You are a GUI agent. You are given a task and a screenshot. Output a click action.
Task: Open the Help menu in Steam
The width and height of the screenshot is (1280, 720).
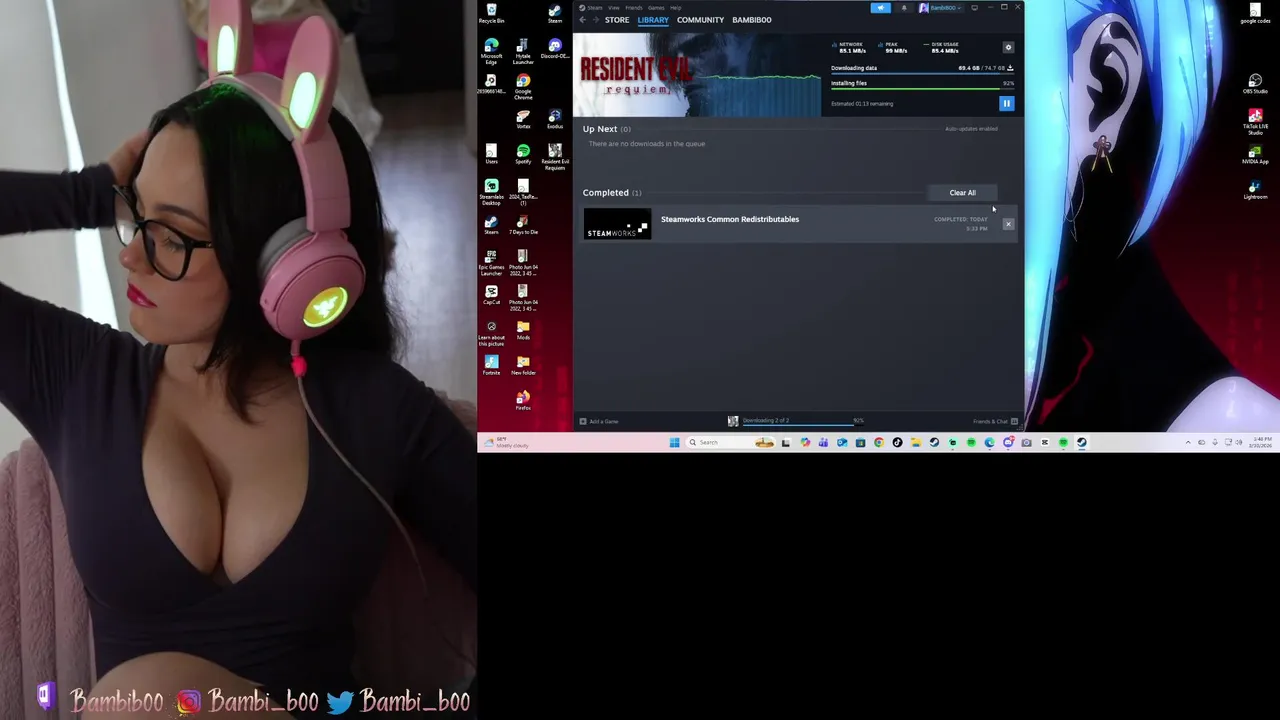[676, 8]
